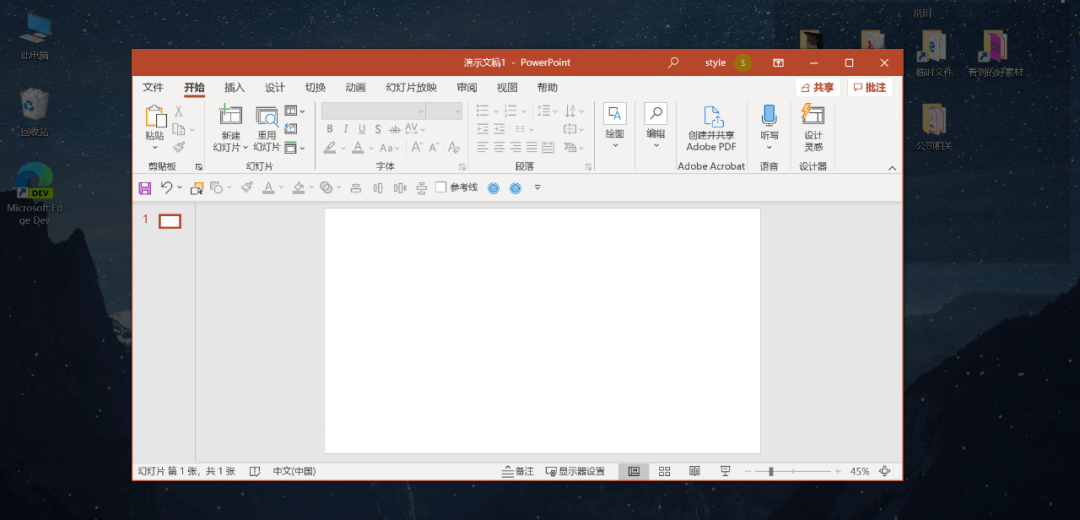
Task: Open the font size combo box
Action: click(444, 110)
